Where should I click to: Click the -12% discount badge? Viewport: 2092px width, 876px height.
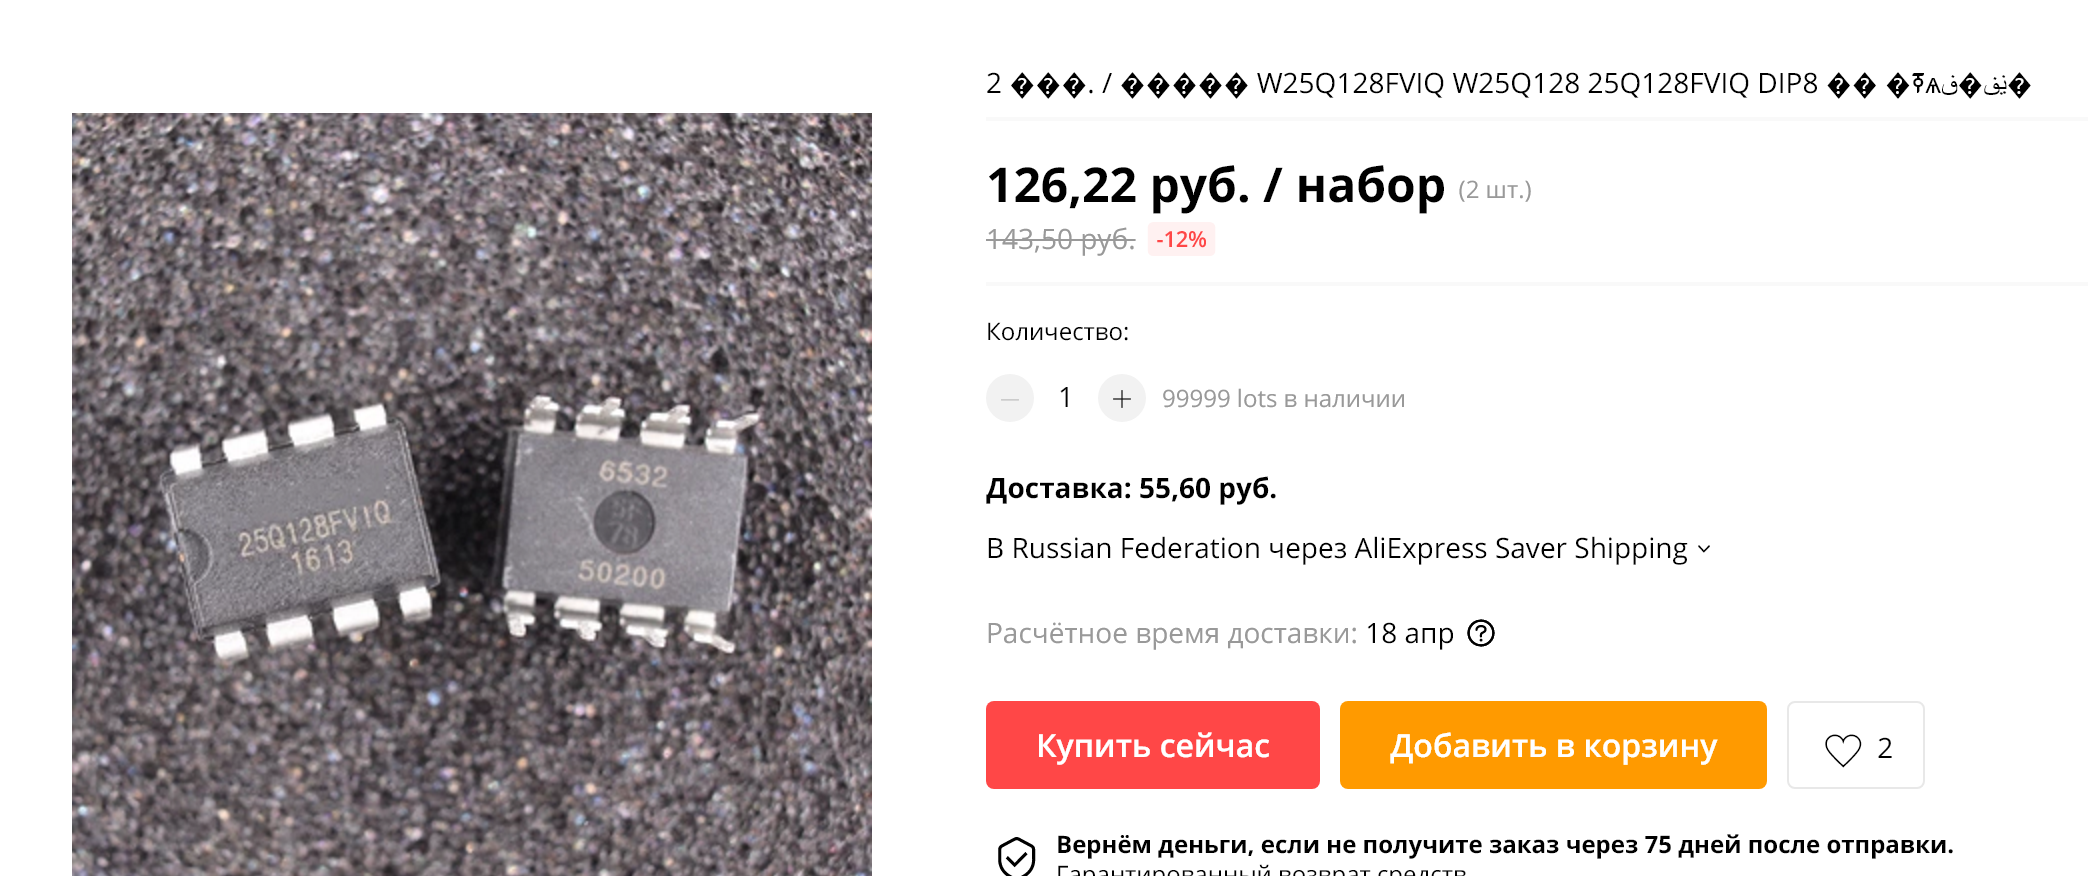coord(1181,240)
